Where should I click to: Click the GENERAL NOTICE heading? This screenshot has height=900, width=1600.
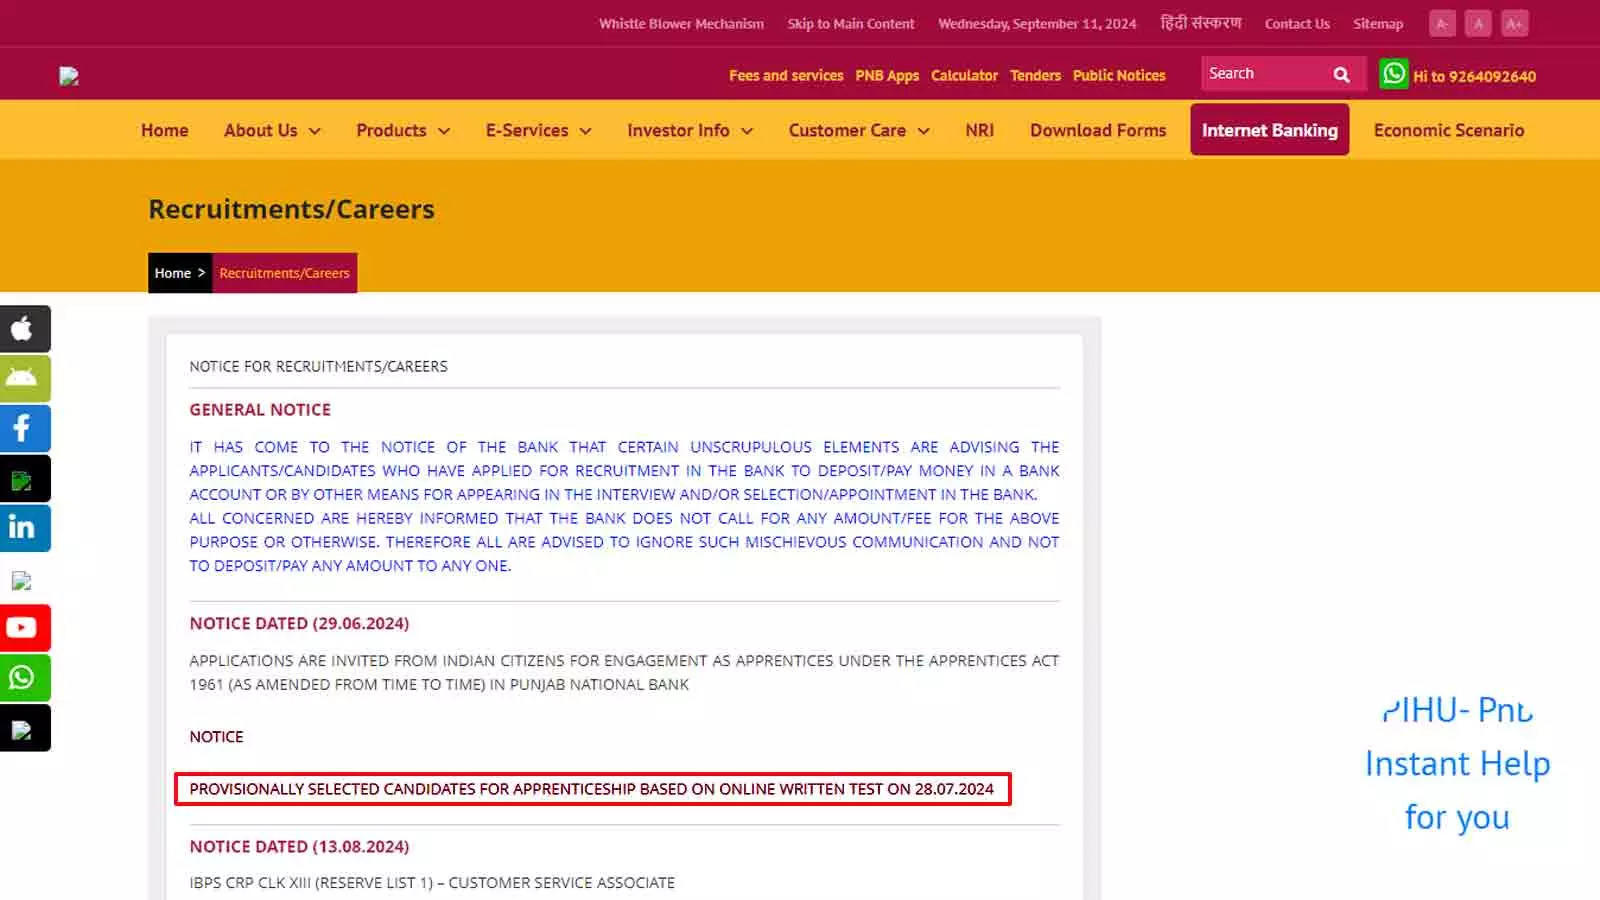tap(260, 410)
